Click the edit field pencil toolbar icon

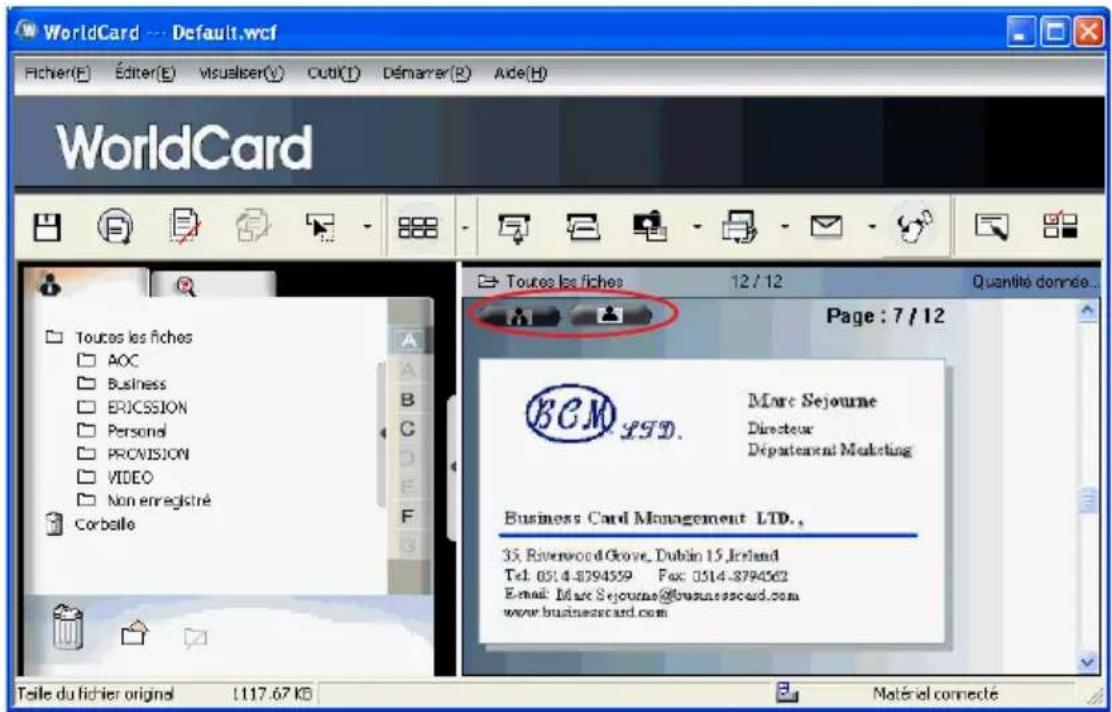pos(991,228)
